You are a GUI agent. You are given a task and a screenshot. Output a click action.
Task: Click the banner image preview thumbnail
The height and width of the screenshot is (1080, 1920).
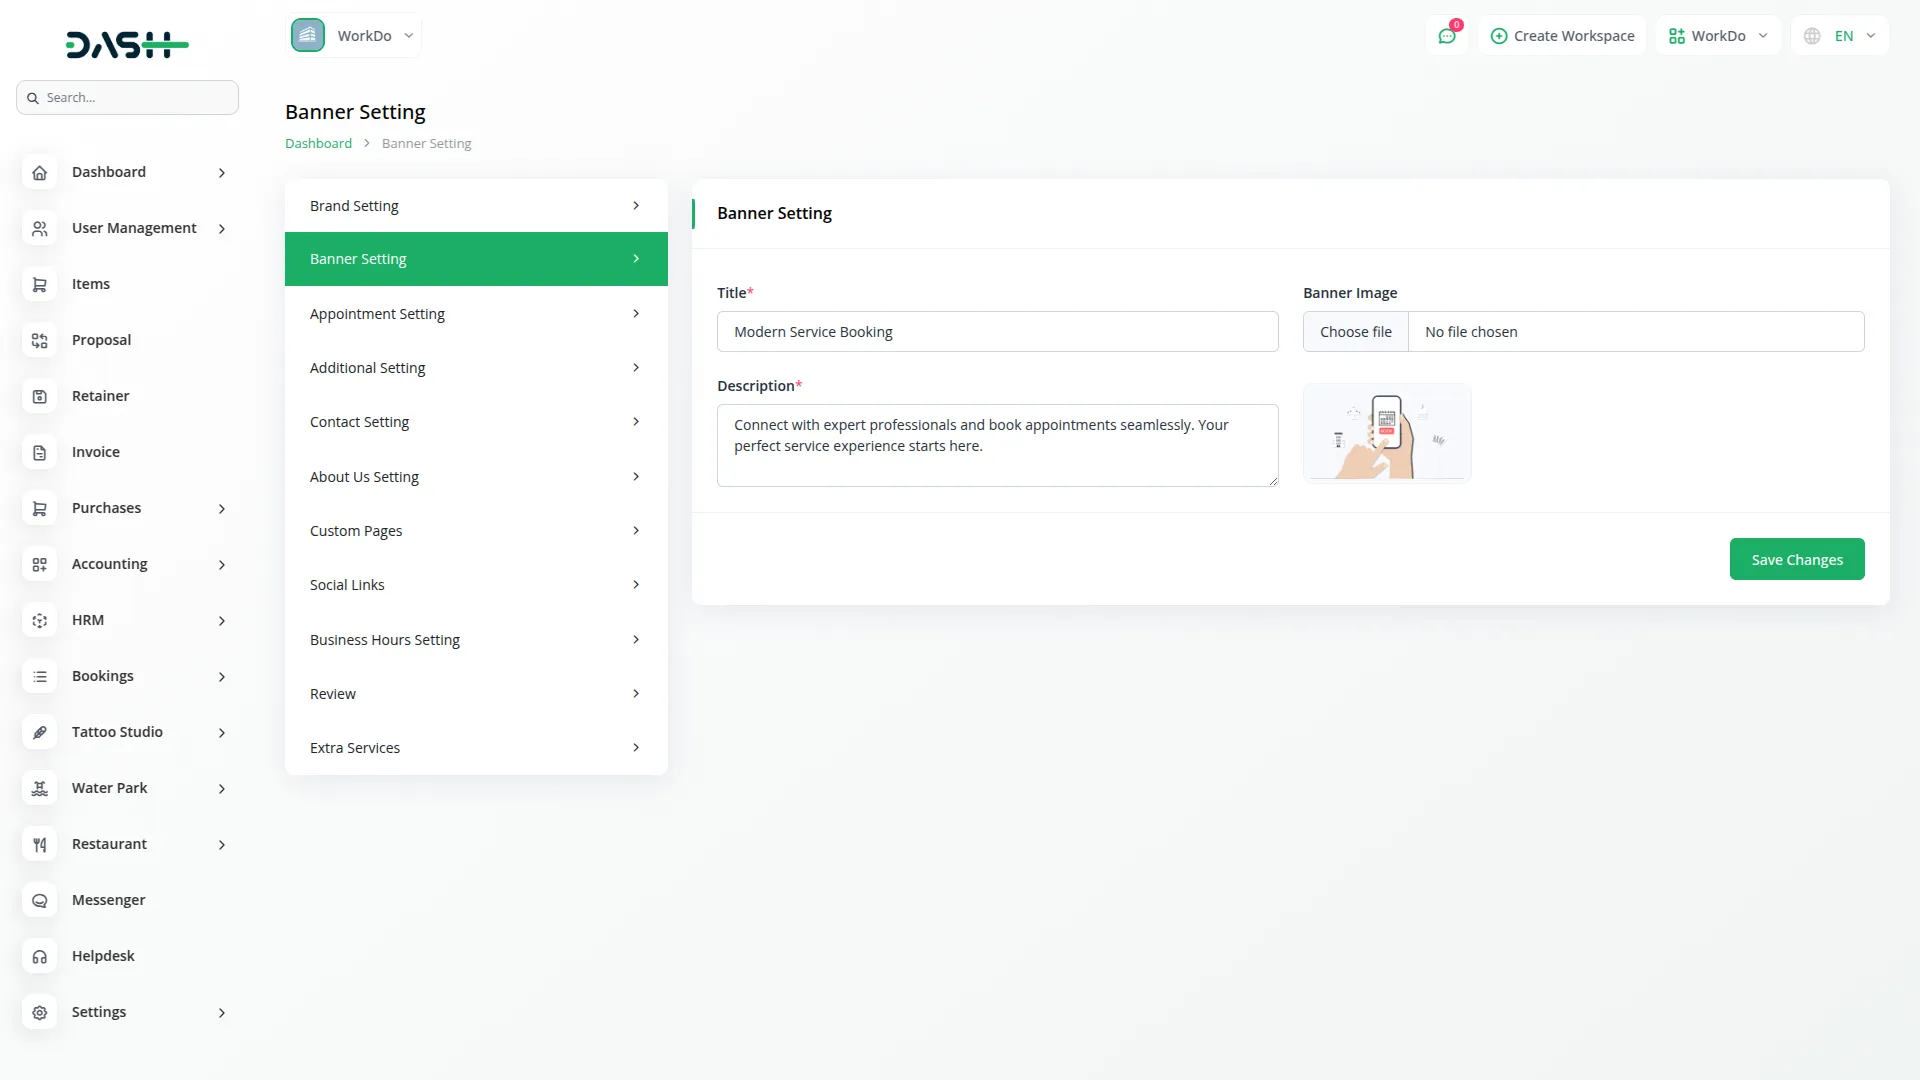click(x=1386, y=433)
